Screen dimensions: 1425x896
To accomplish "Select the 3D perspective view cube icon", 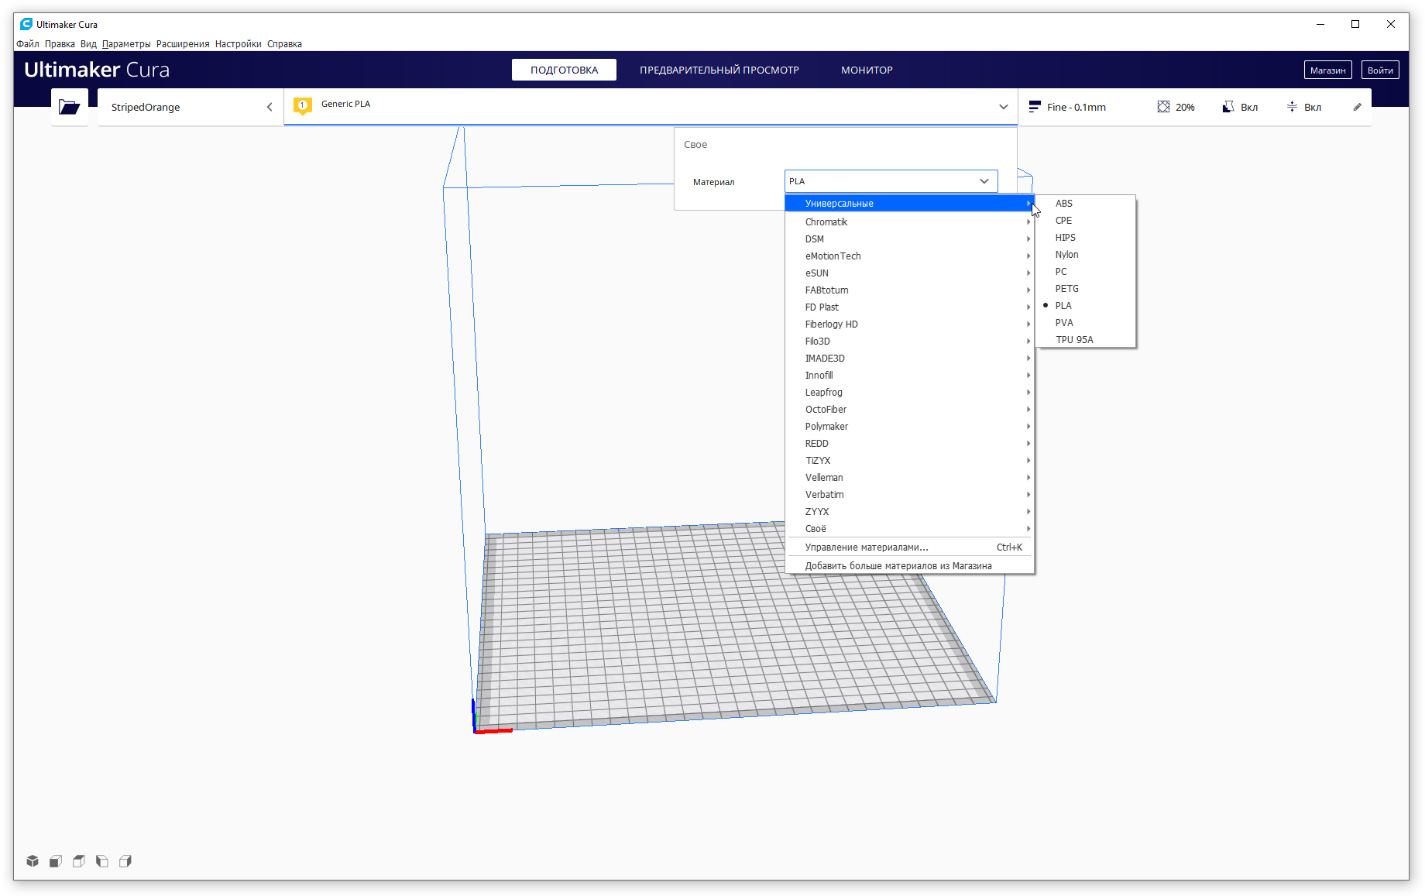I will tap(32, 861).
